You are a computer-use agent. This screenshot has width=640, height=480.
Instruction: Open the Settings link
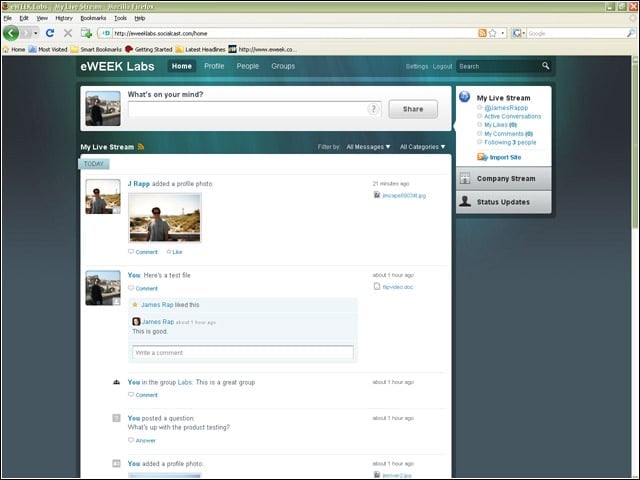point(417,66)
